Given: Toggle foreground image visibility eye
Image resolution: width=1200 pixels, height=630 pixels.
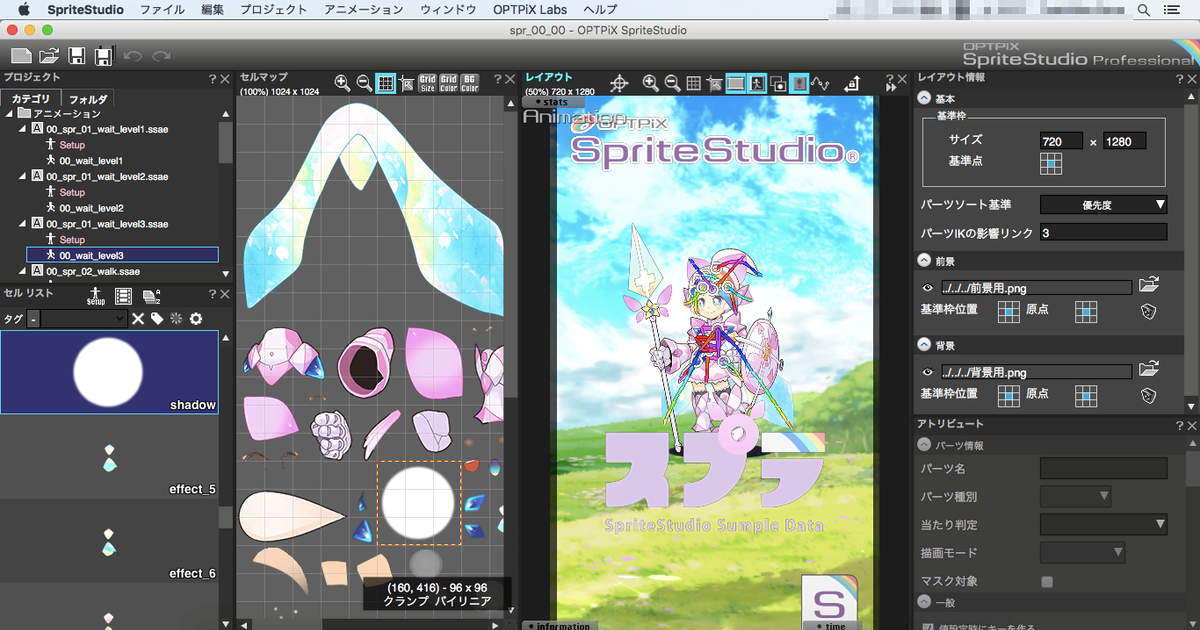Looking at the screenshot, I should coord(927,287).
